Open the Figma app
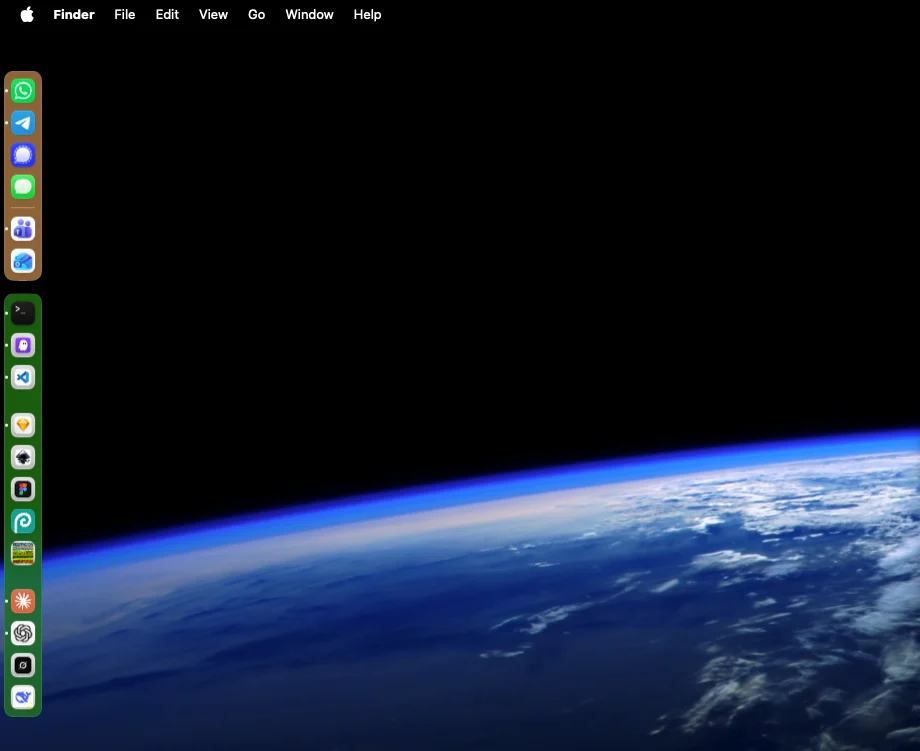The image size is (920, 751). click(23, 489)
